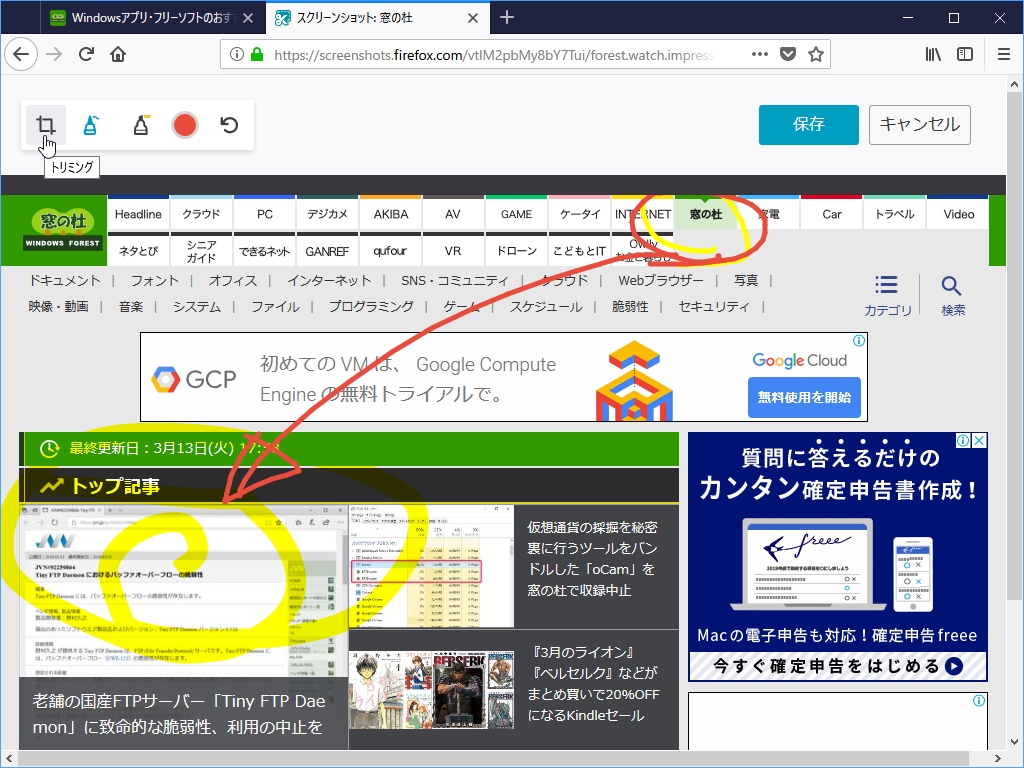
Task: Toggle the Firefox sidebar
Action: [x=966, y=54]
